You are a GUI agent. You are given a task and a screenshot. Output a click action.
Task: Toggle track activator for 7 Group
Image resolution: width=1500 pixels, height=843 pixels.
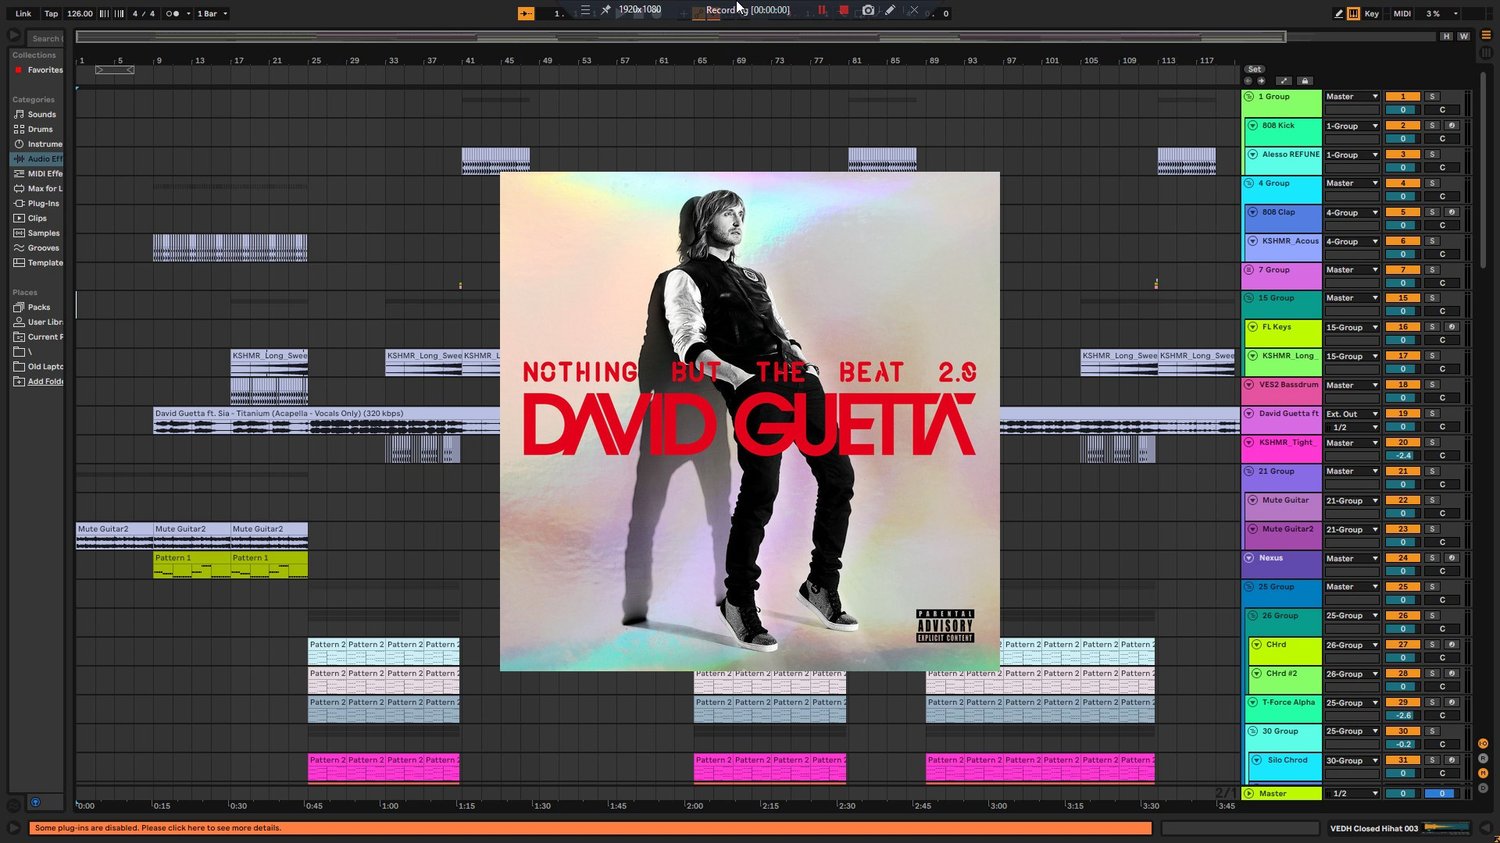[x=1403, y=270]
